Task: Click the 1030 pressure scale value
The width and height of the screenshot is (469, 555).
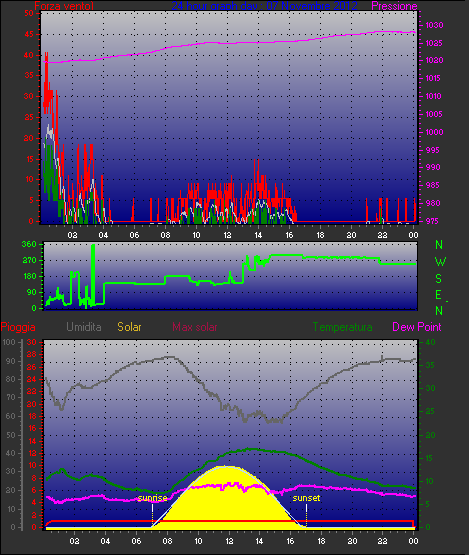Action: (x=434, y=25)
